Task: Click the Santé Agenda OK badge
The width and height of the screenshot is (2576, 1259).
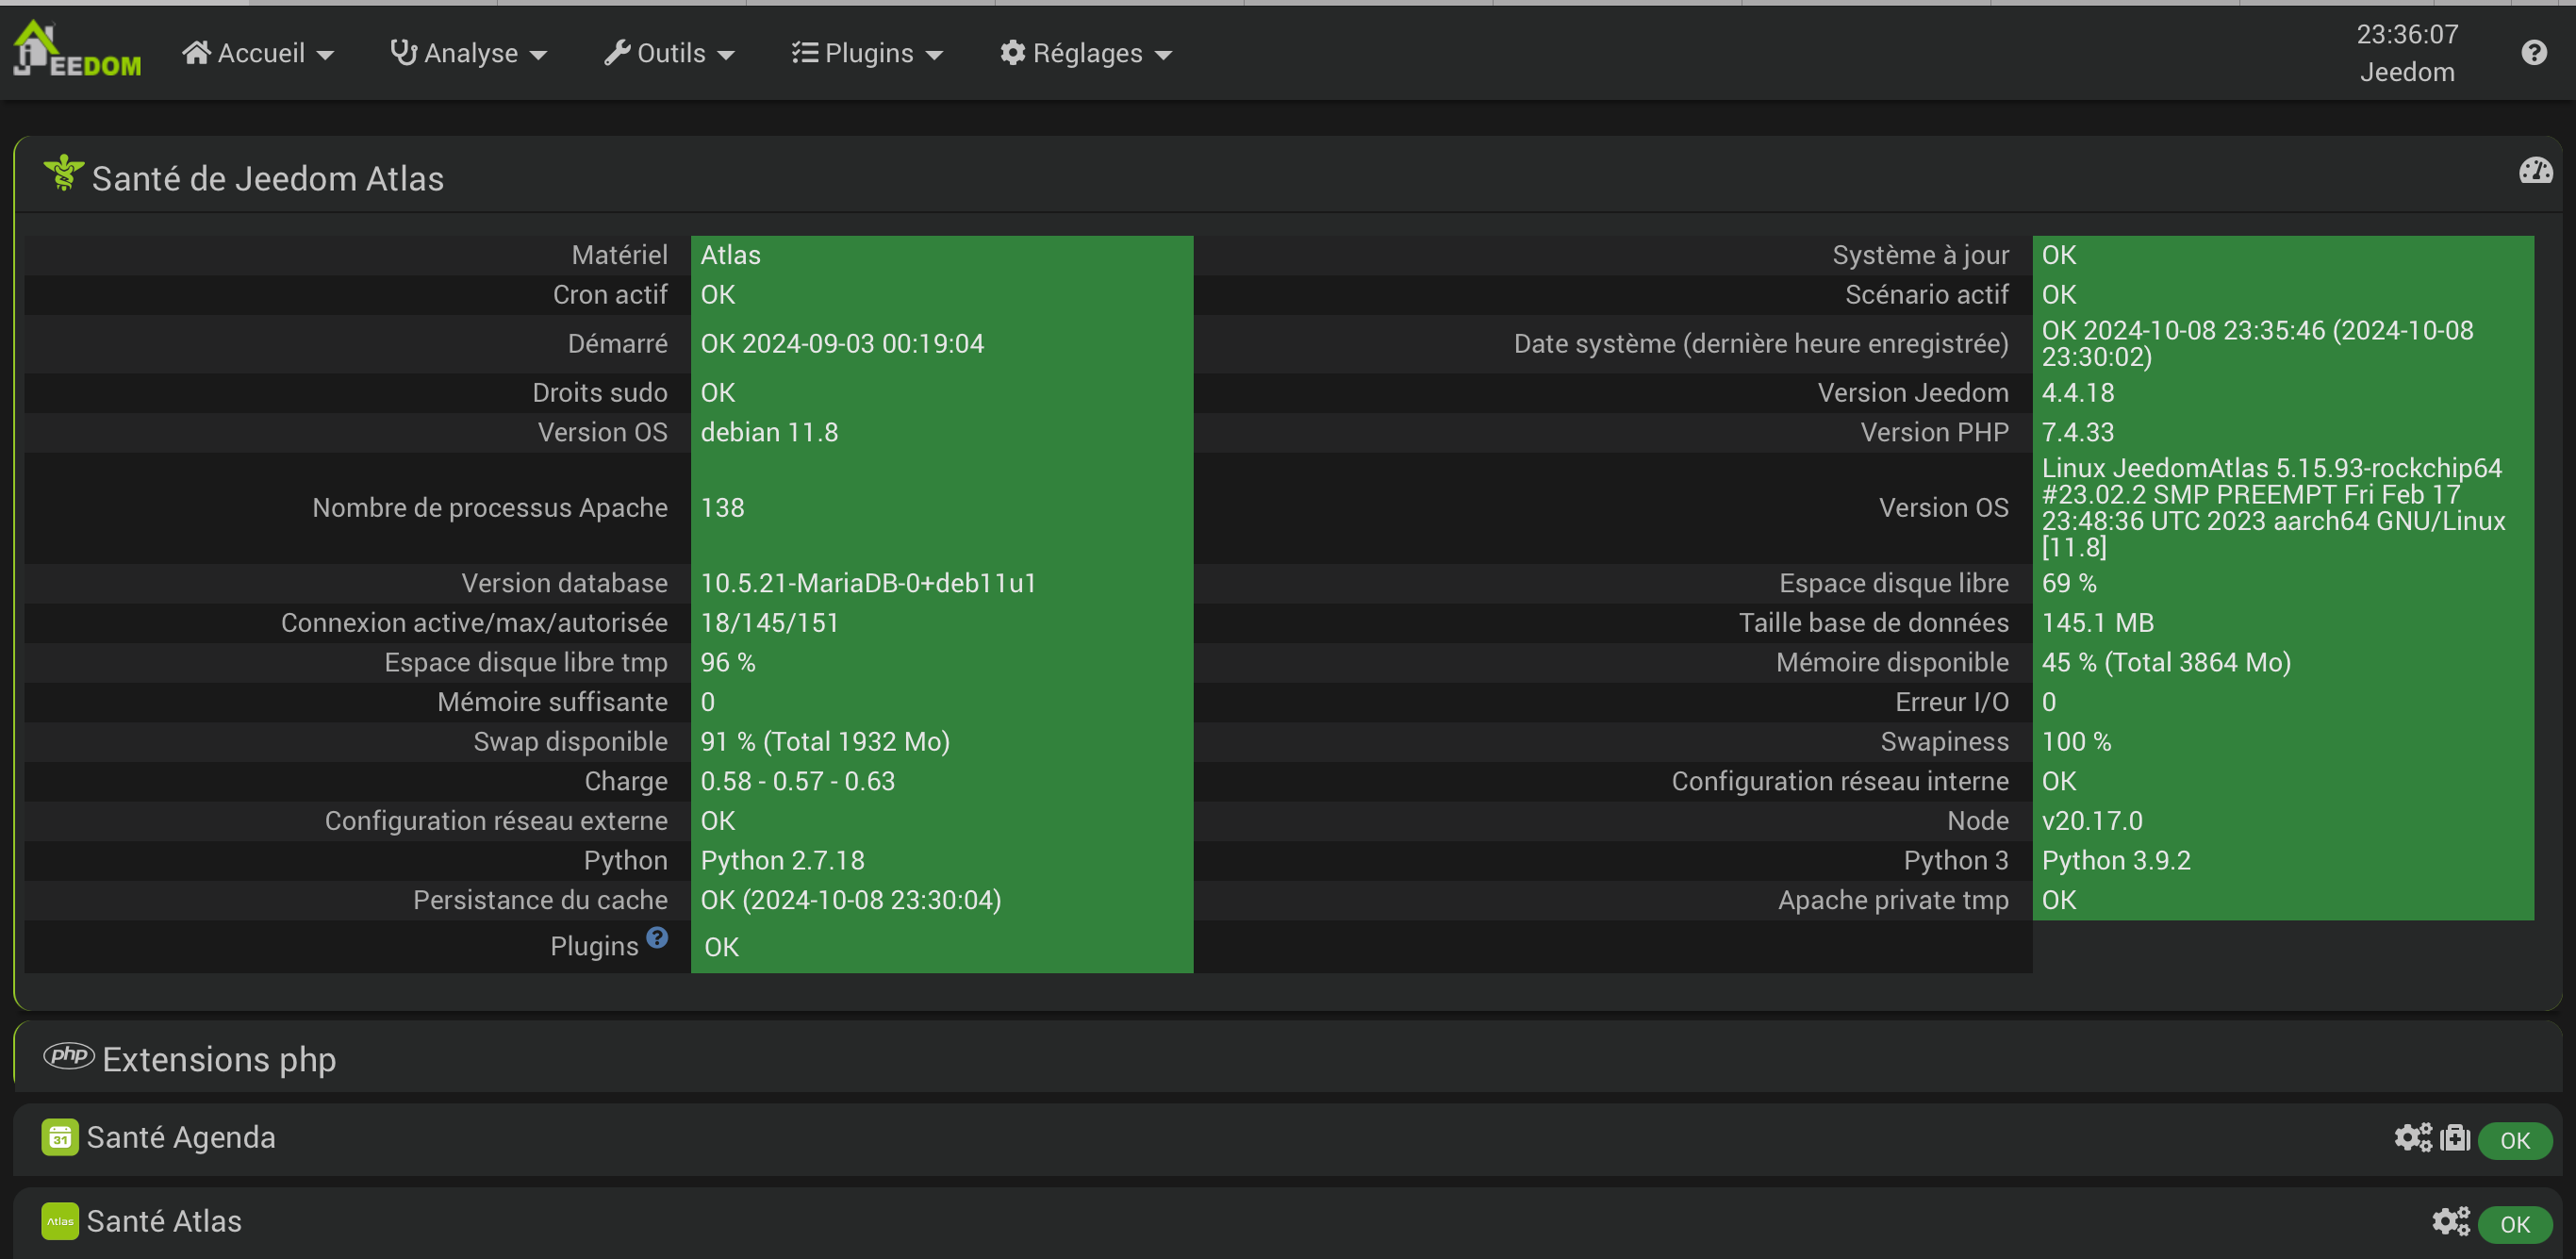Action: (2514, 1140)
